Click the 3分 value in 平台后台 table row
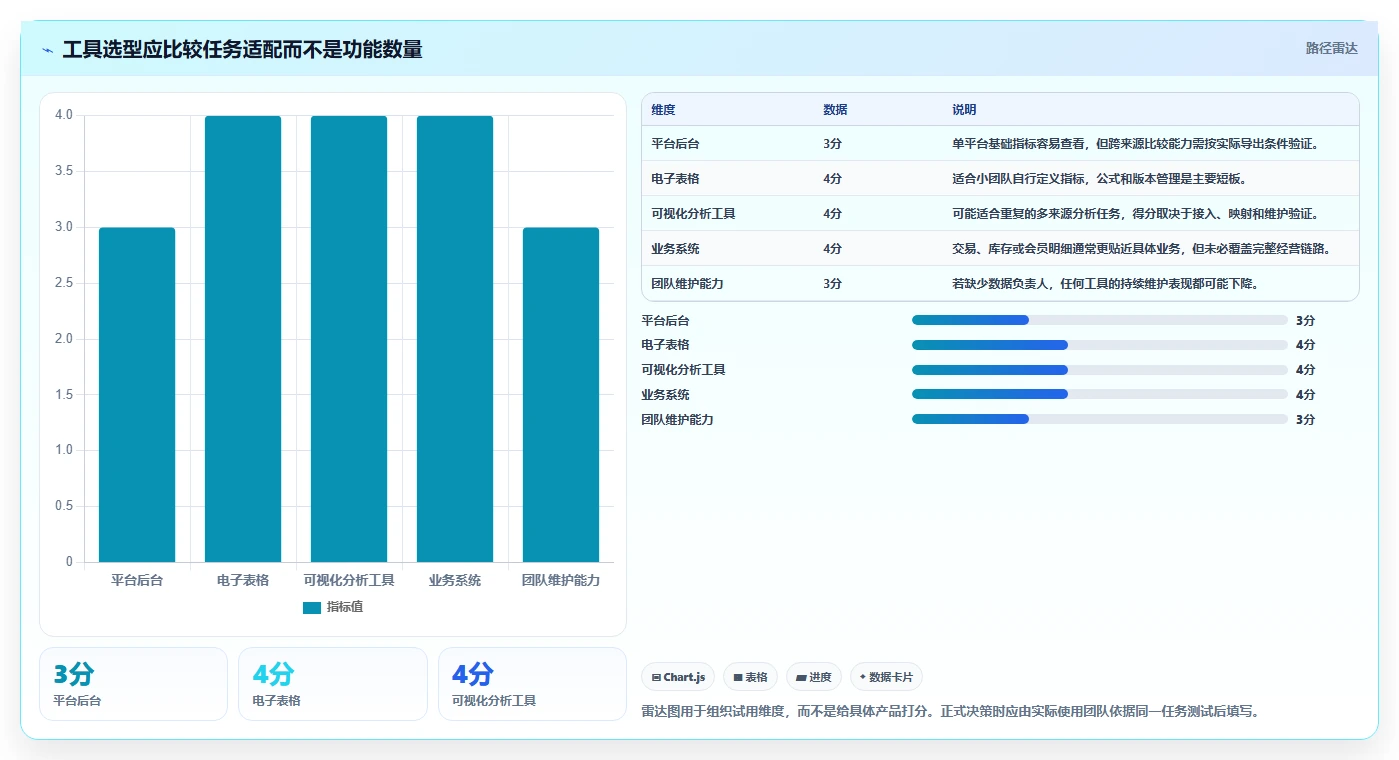1399x760 pixels. 832,144
